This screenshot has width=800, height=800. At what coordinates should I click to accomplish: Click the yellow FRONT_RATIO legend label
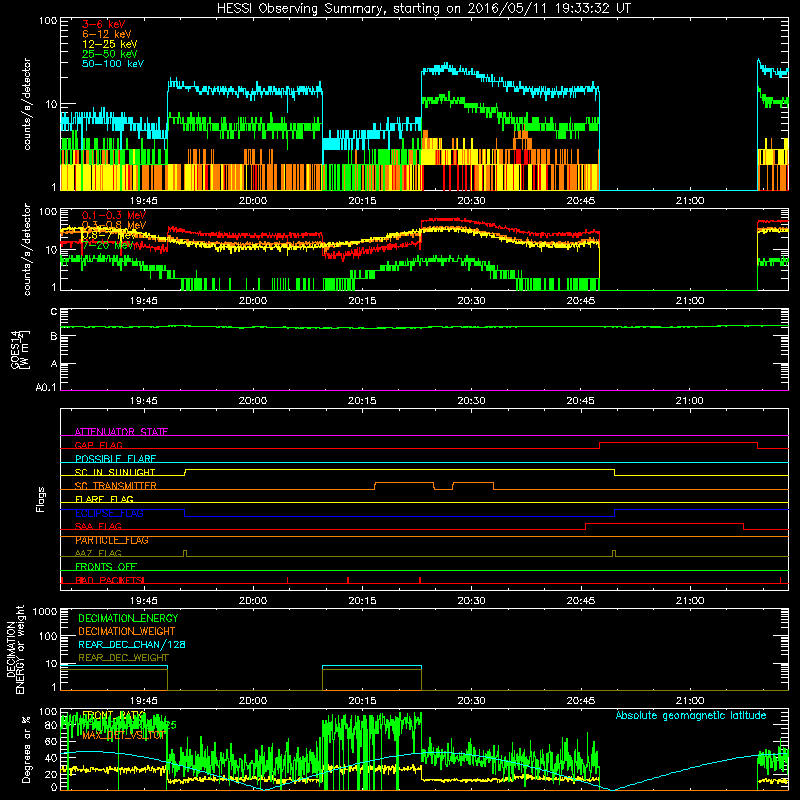pos(113,714)
